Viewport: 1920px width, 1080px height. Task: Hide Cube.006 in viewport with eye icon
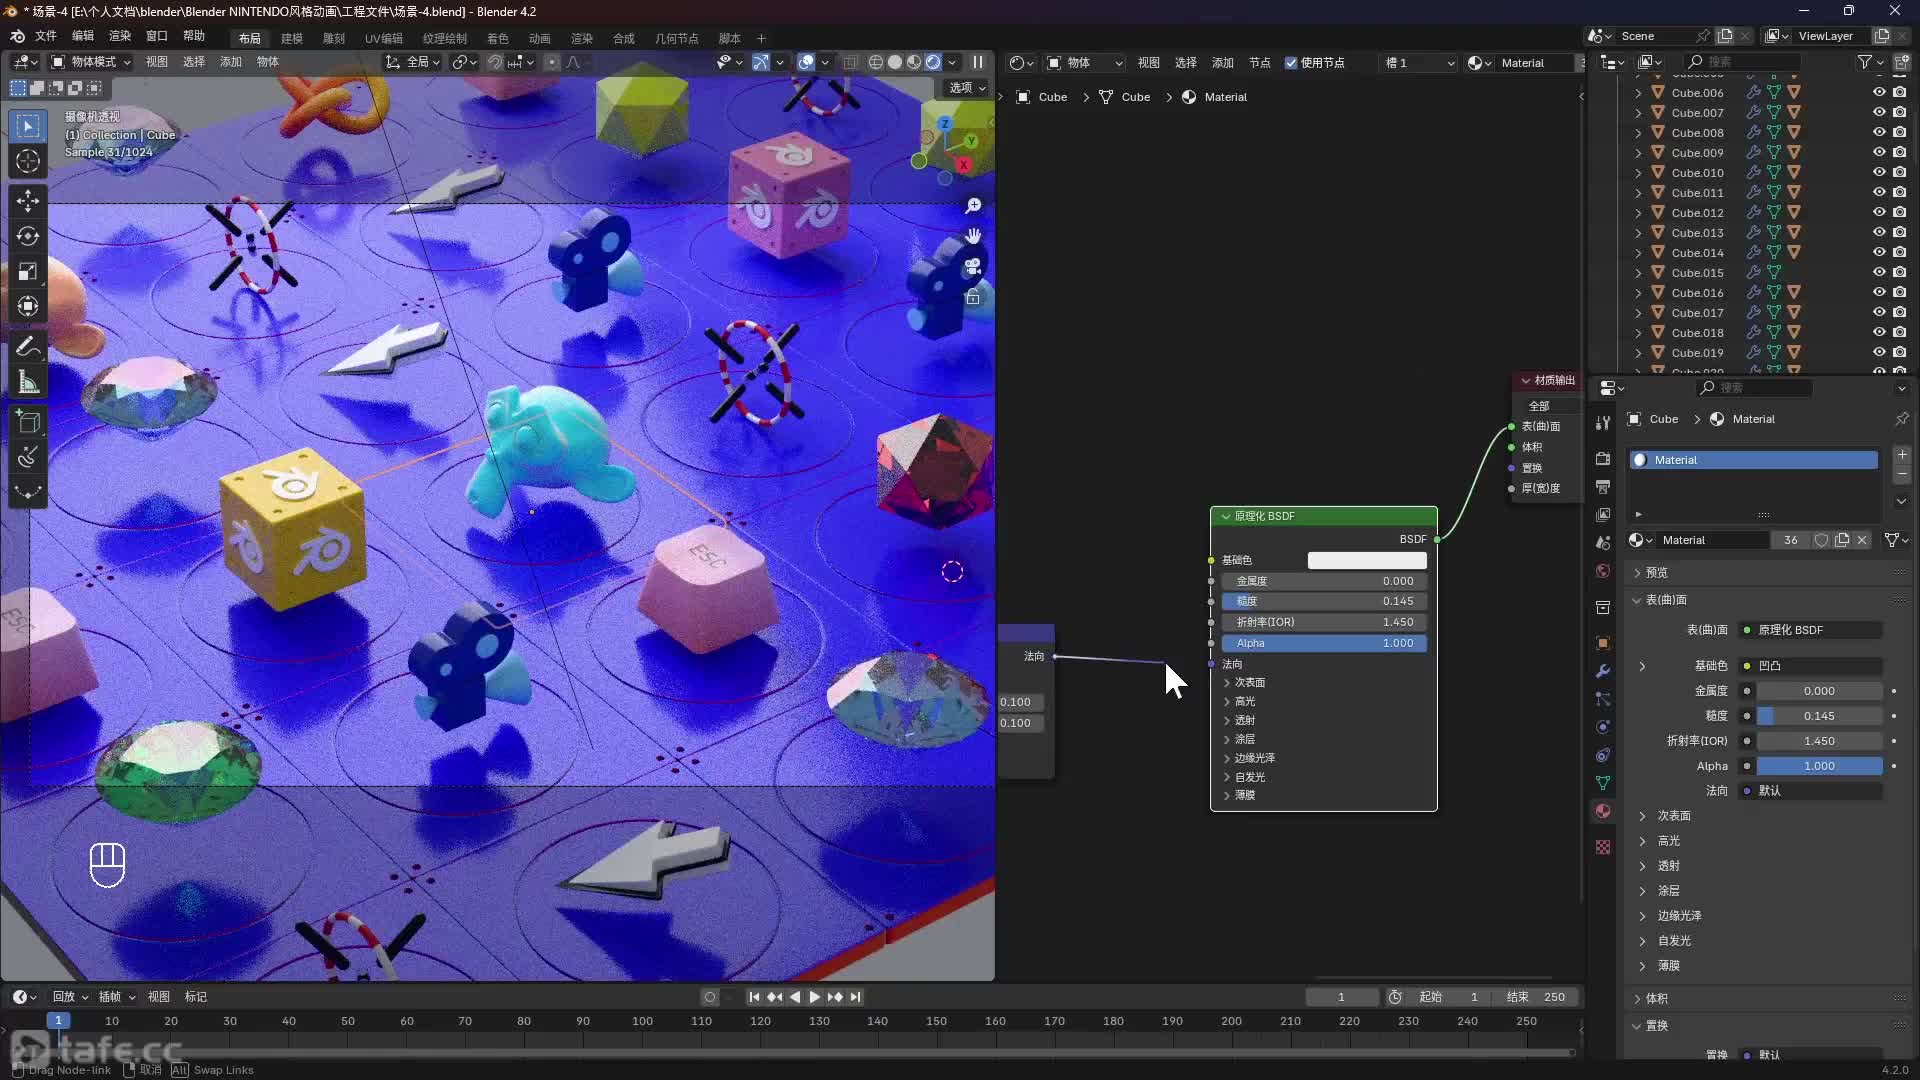click(1879, 92)
